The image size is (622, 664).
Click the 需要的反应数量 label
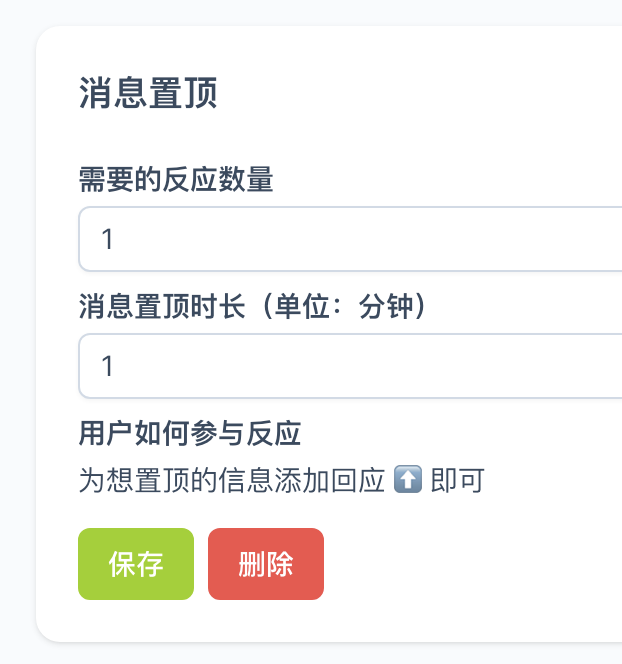[x=176, y=180]
